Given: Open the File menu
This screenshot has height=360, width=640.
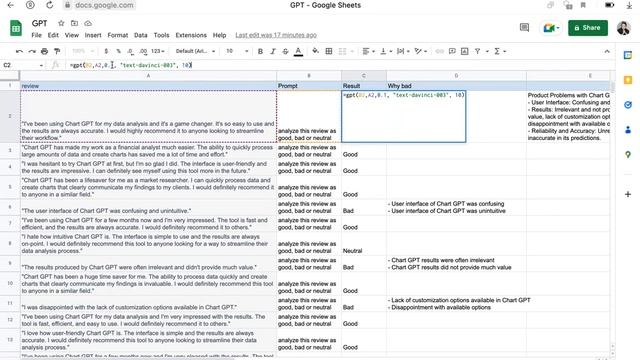Looking at the screenshot, I should (36, 36).
